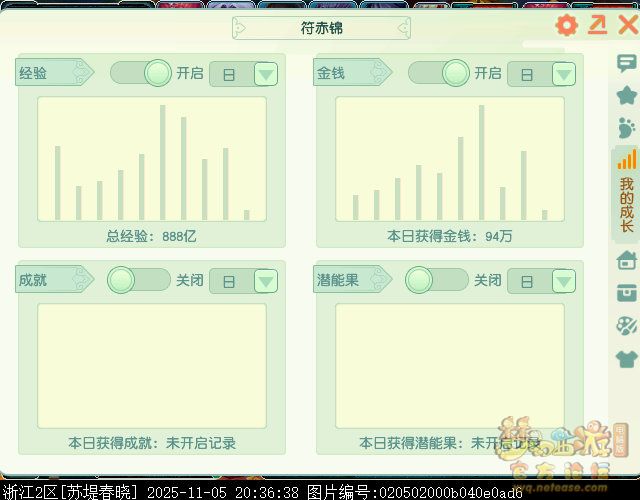Select the star icon in sidebar
The width and height of the screenshot is (640, 500).
pyautogui.click(x=627, y=96)
